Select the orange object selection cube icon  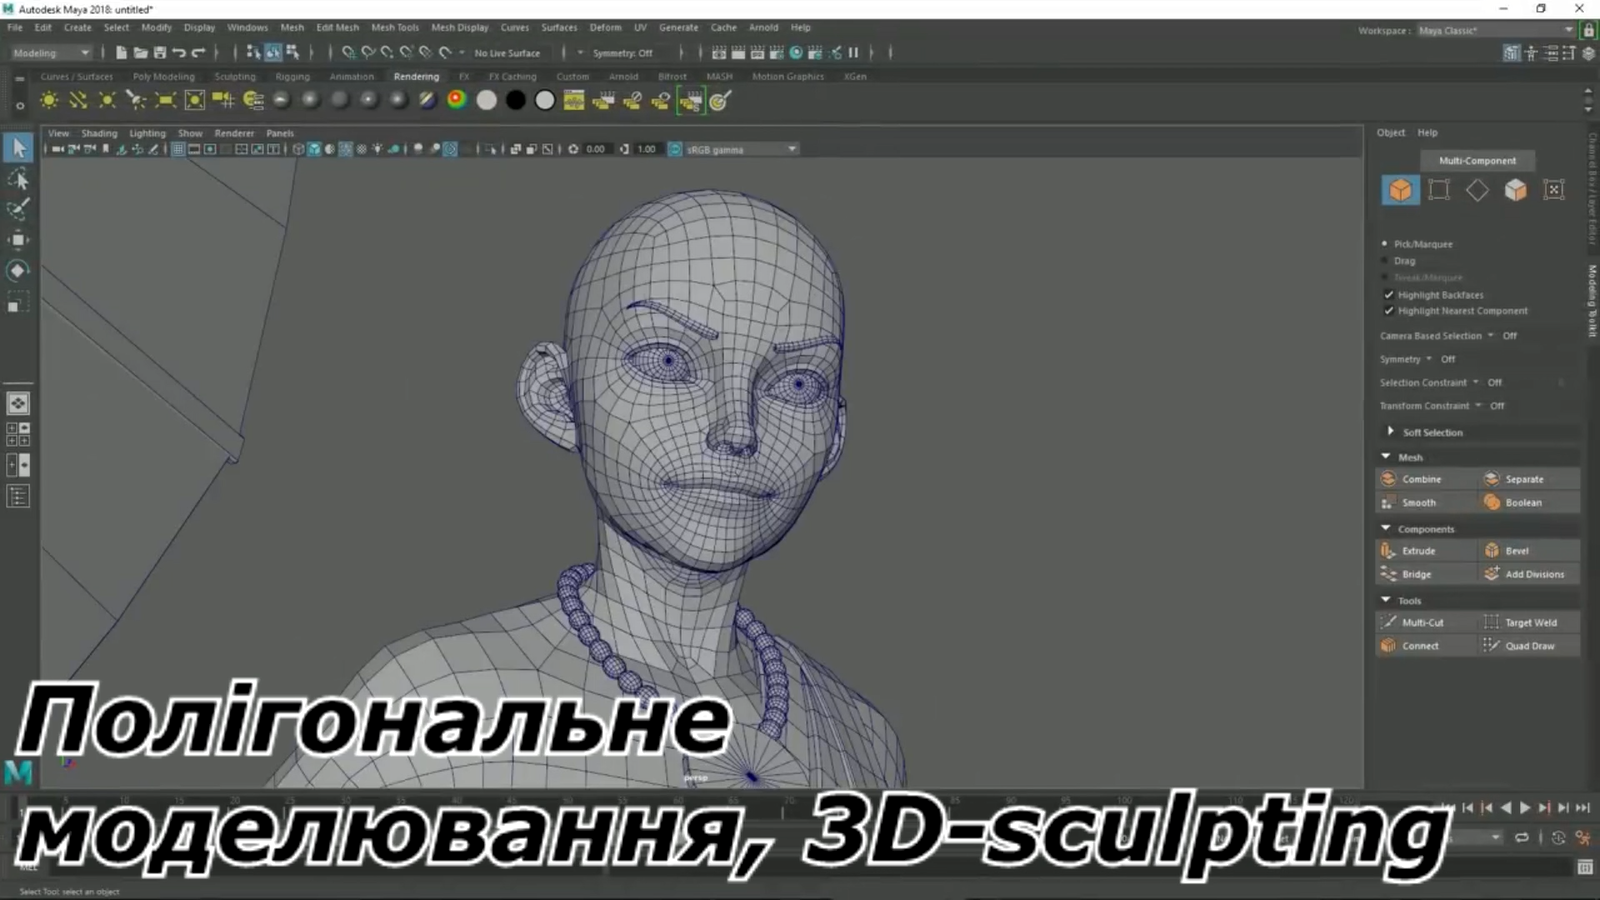click(1400, 190)
